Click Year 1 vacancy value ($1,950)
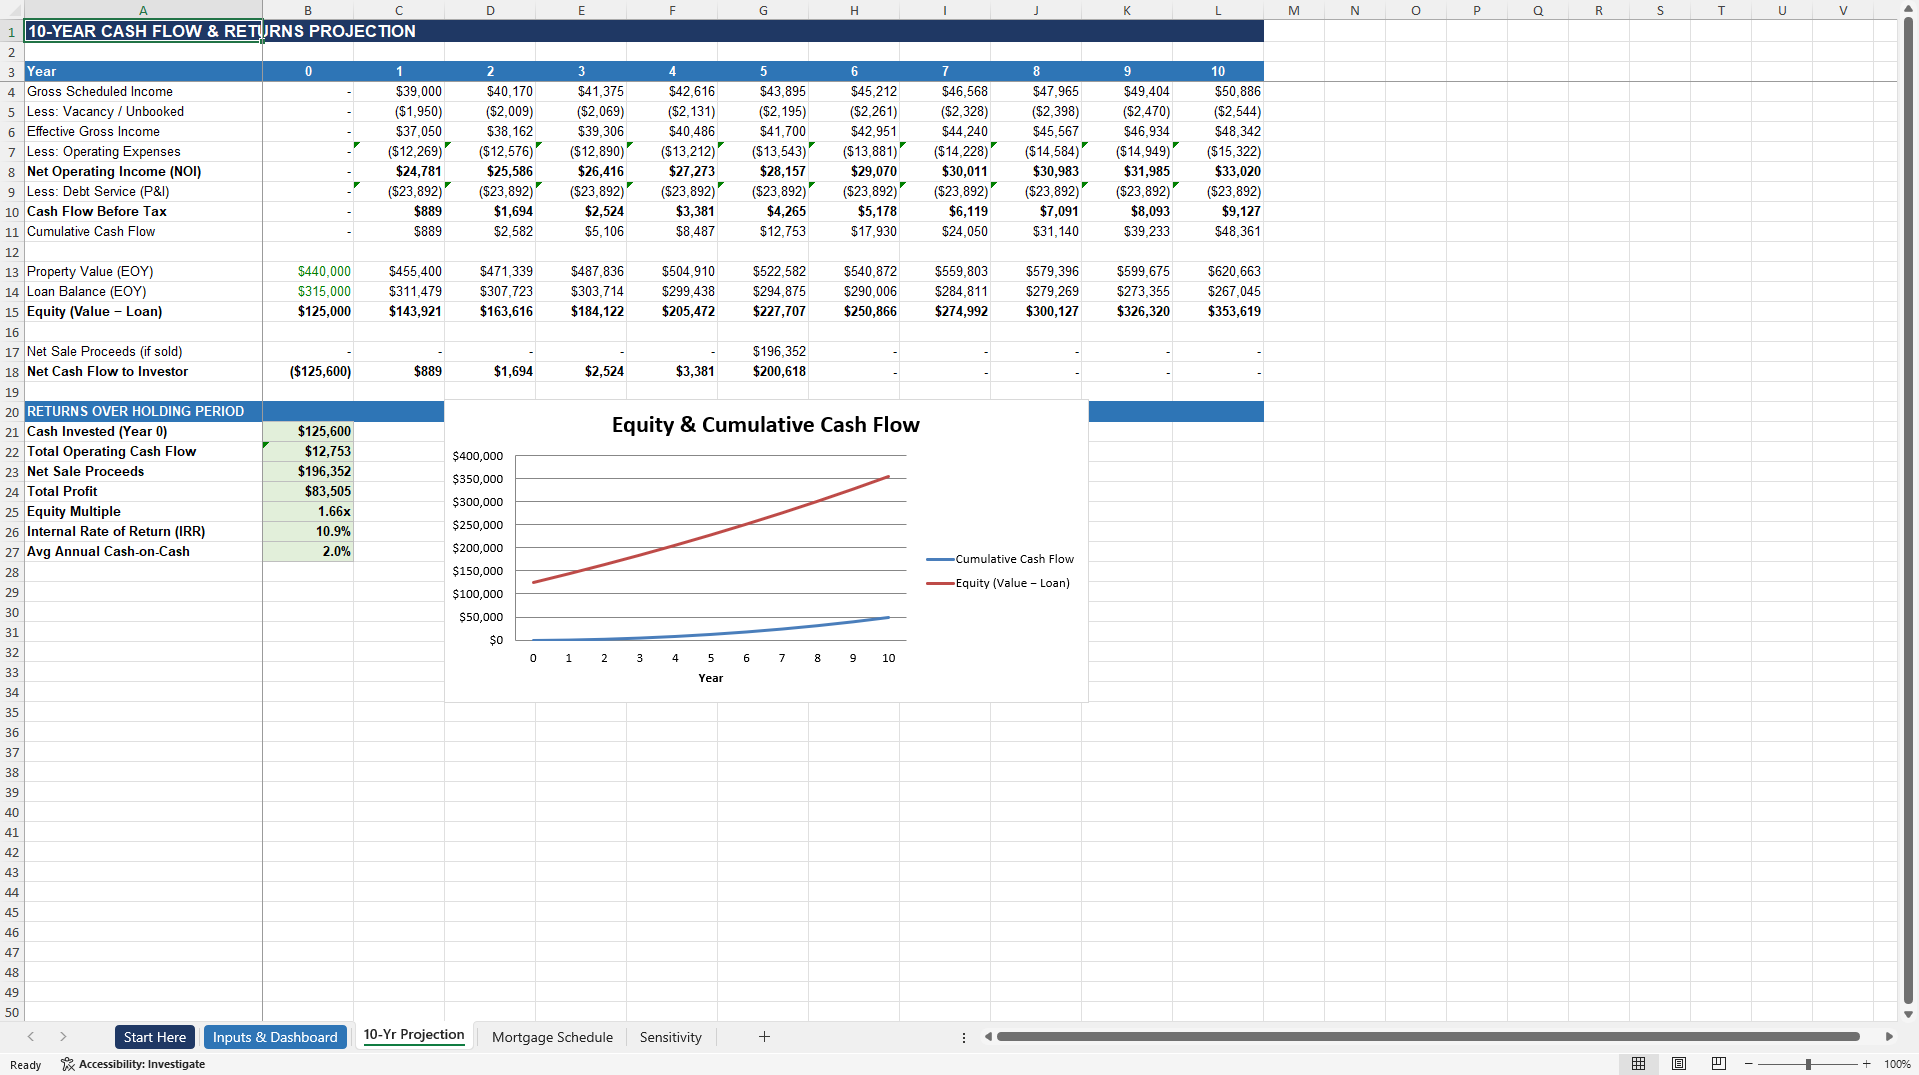 [399, 111]
